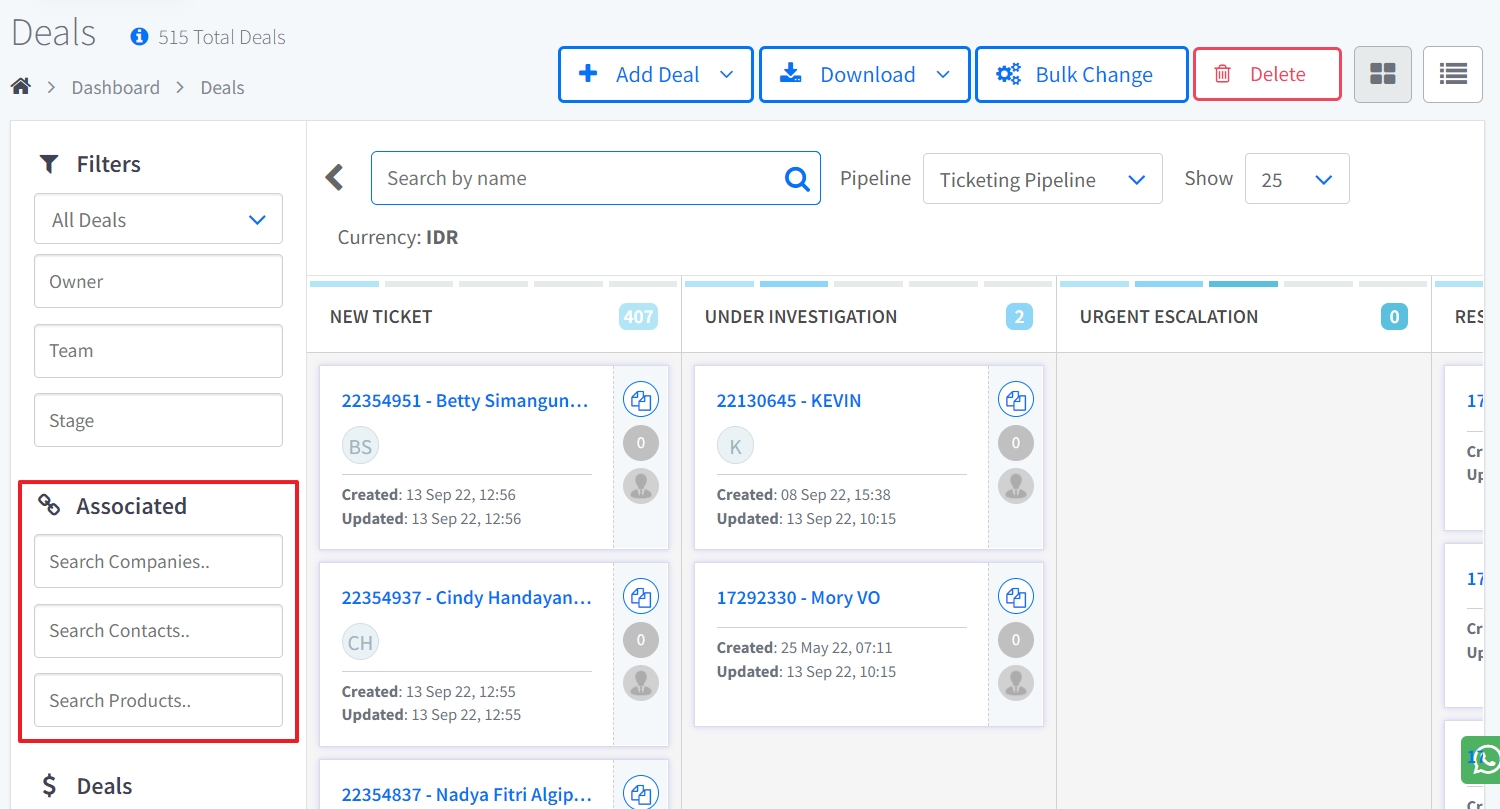Screen dimensions: 1500x809
Task: Click the Stage filter field
Action: pyautogui.click(x=159, y=420)
